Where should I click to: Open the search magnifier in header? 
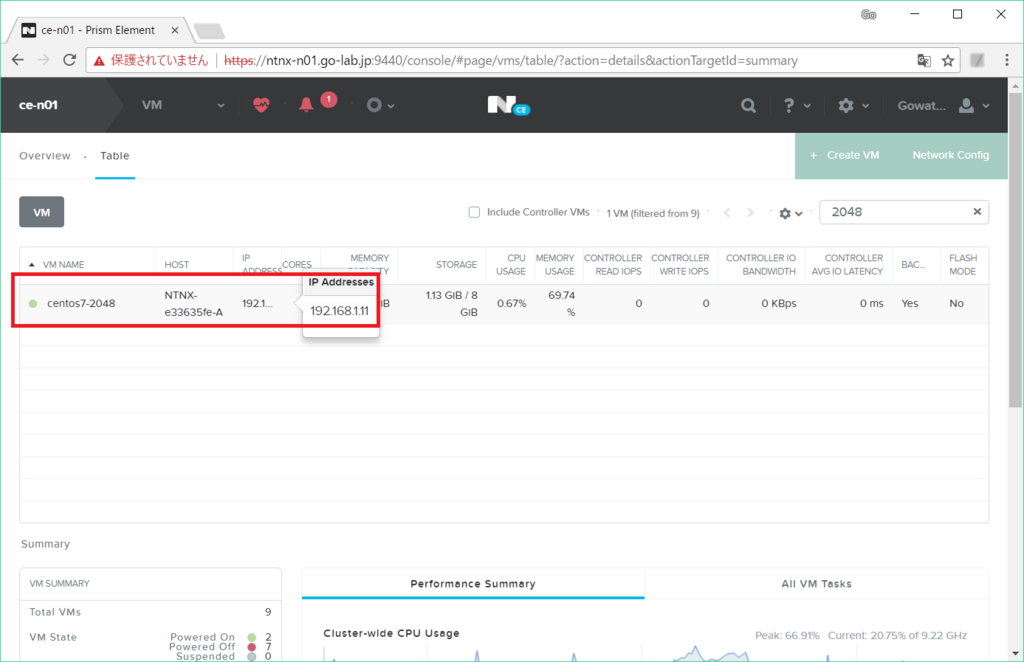748,105
